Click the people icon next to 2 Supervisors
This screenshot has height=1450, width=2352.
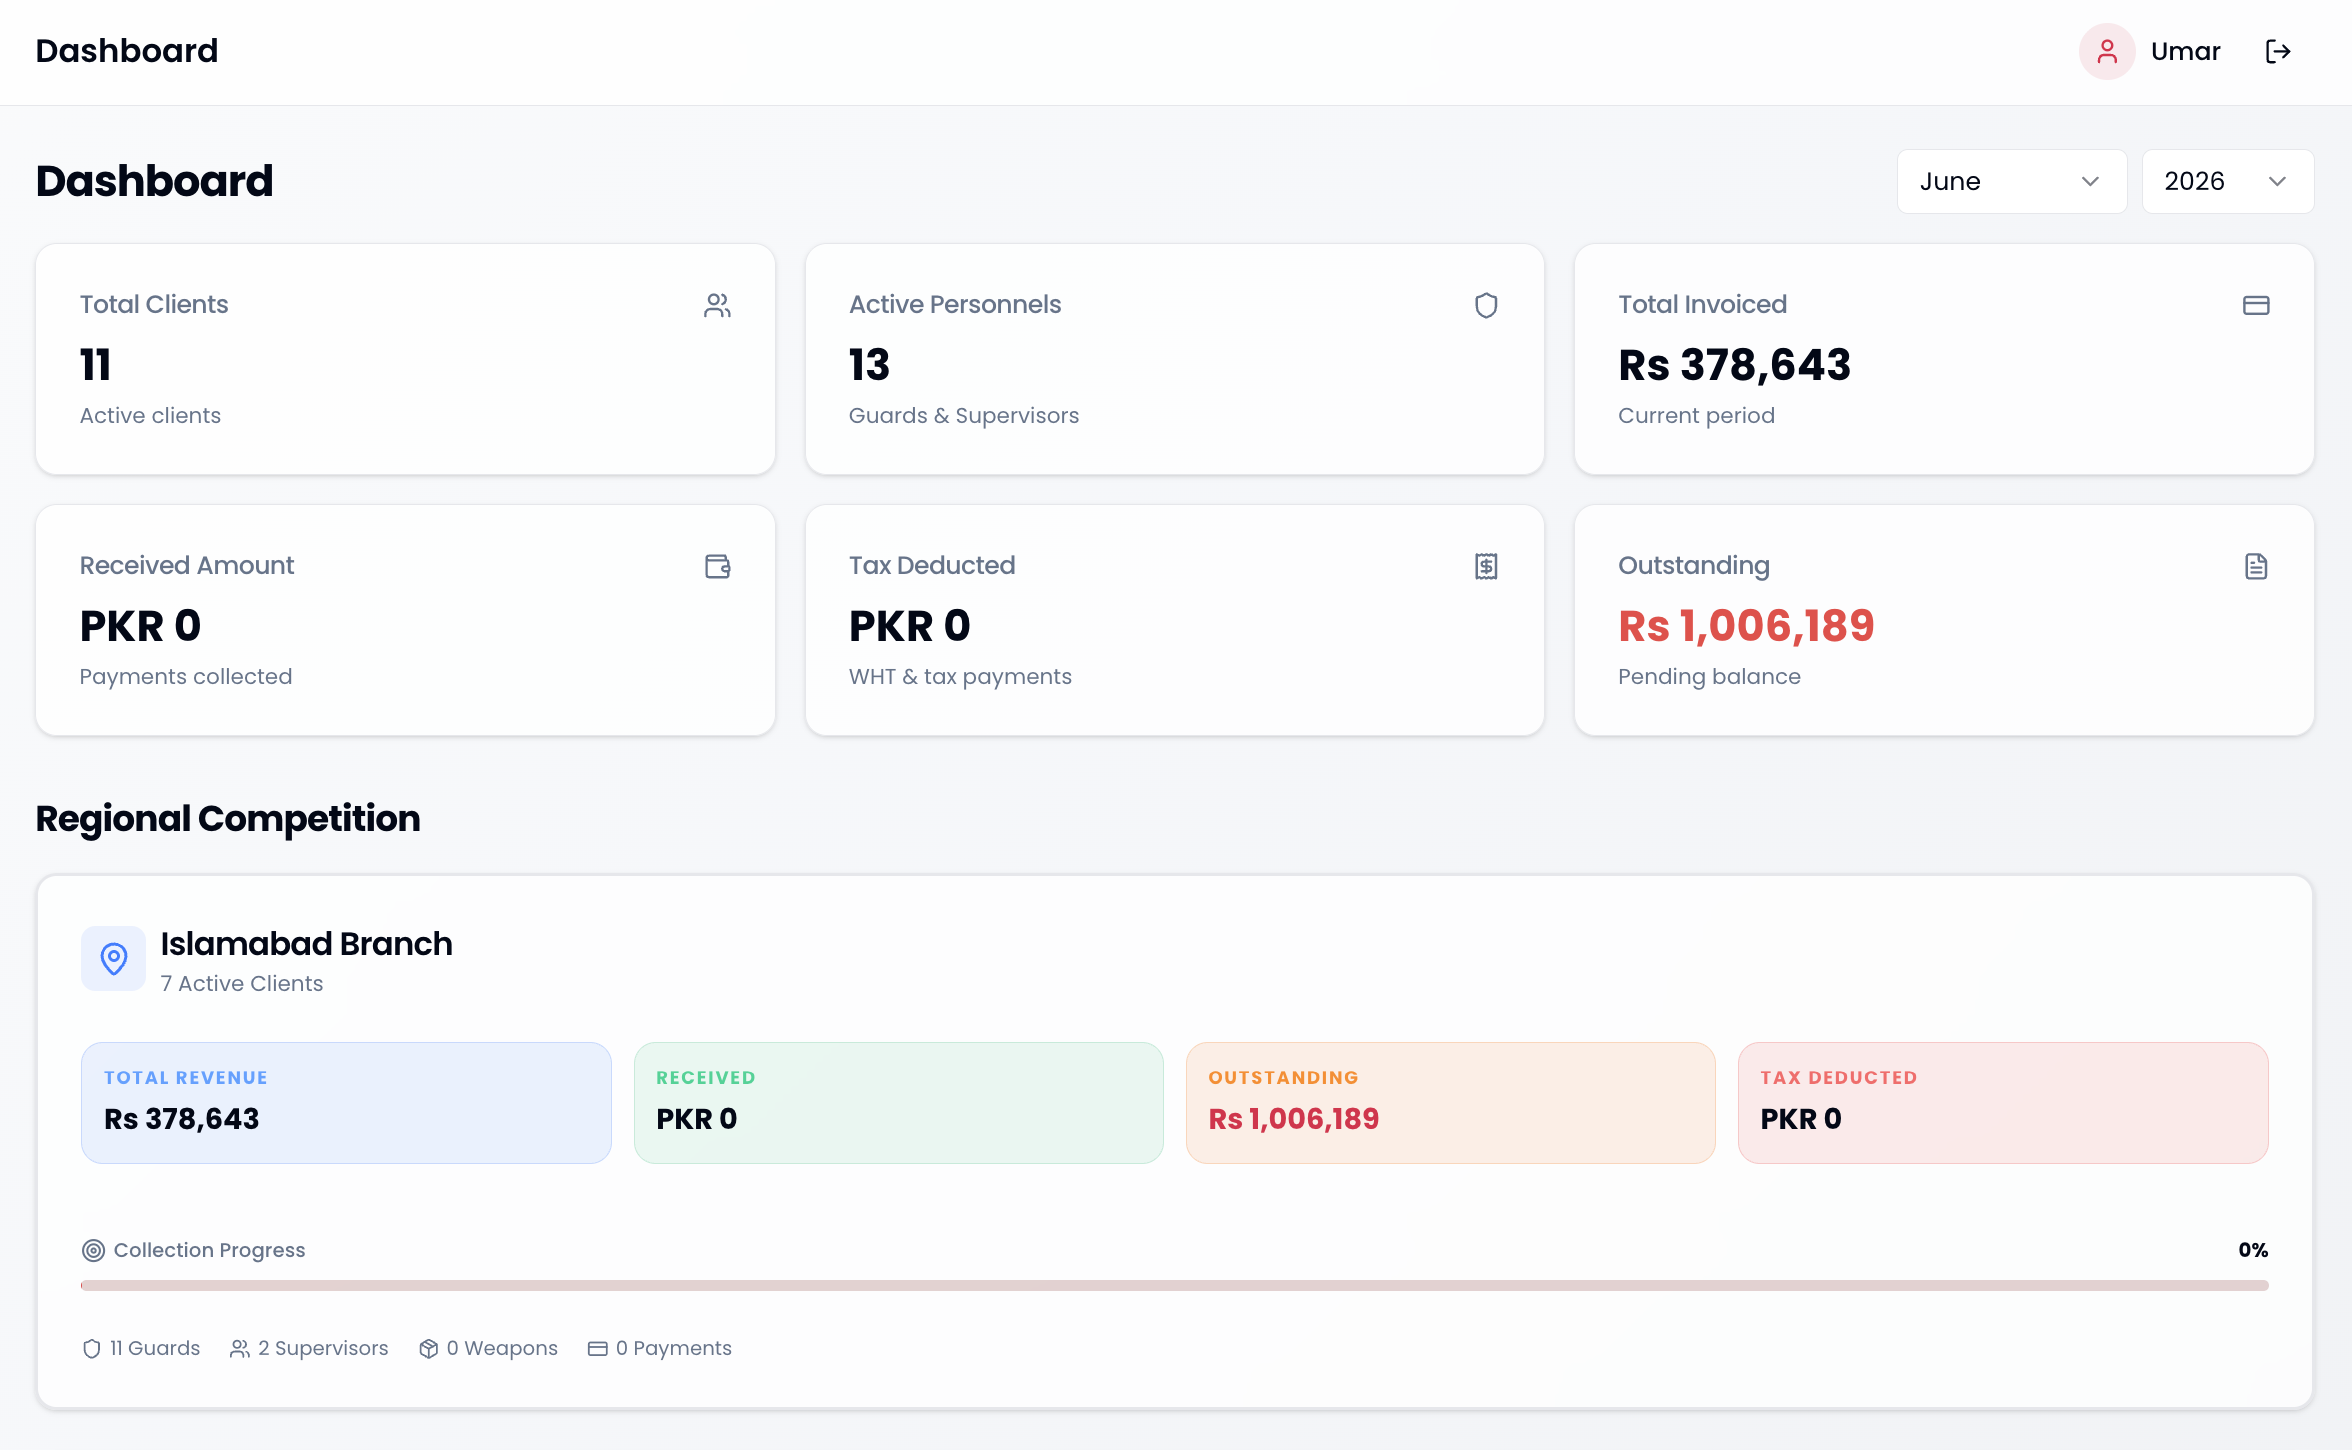pos(240,1348)
